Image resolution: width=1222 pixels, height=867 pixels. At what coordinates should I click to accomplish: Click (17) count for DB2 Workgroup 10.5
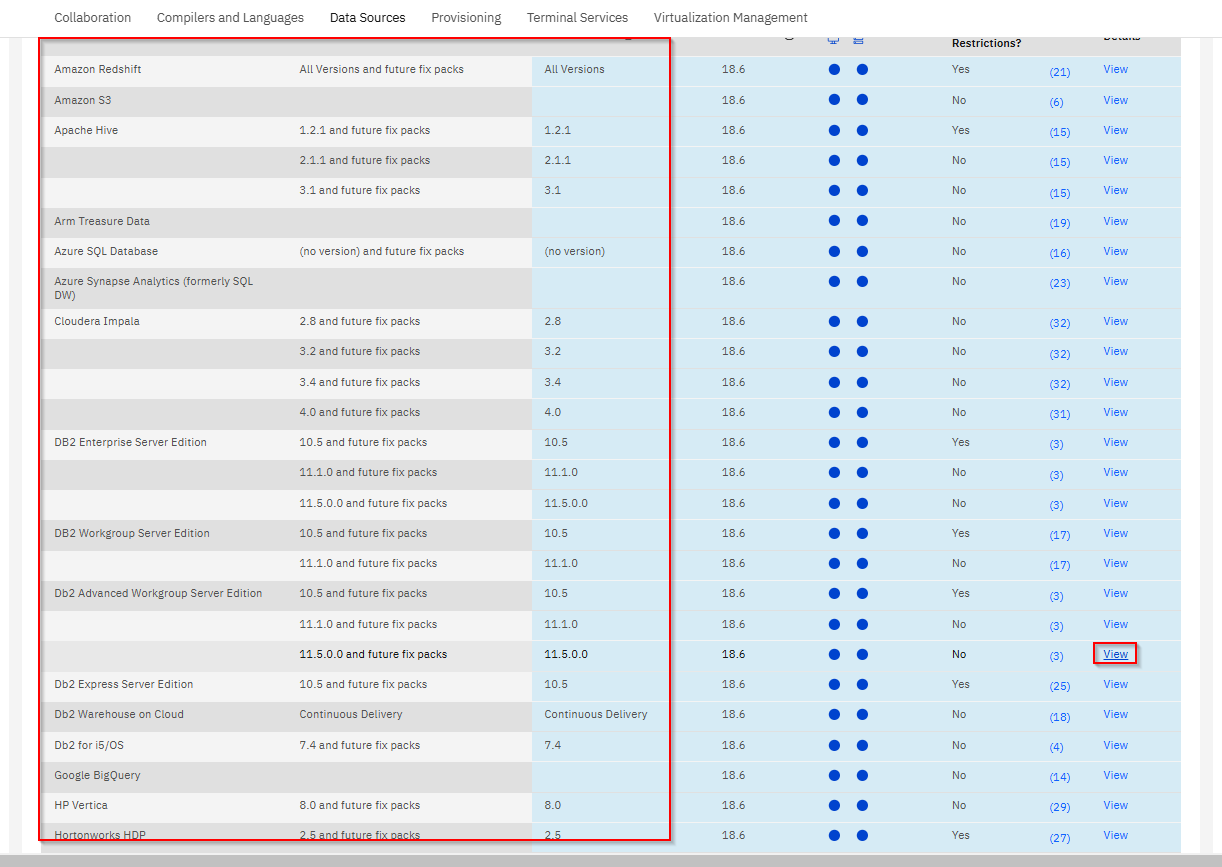point(1060,535)
